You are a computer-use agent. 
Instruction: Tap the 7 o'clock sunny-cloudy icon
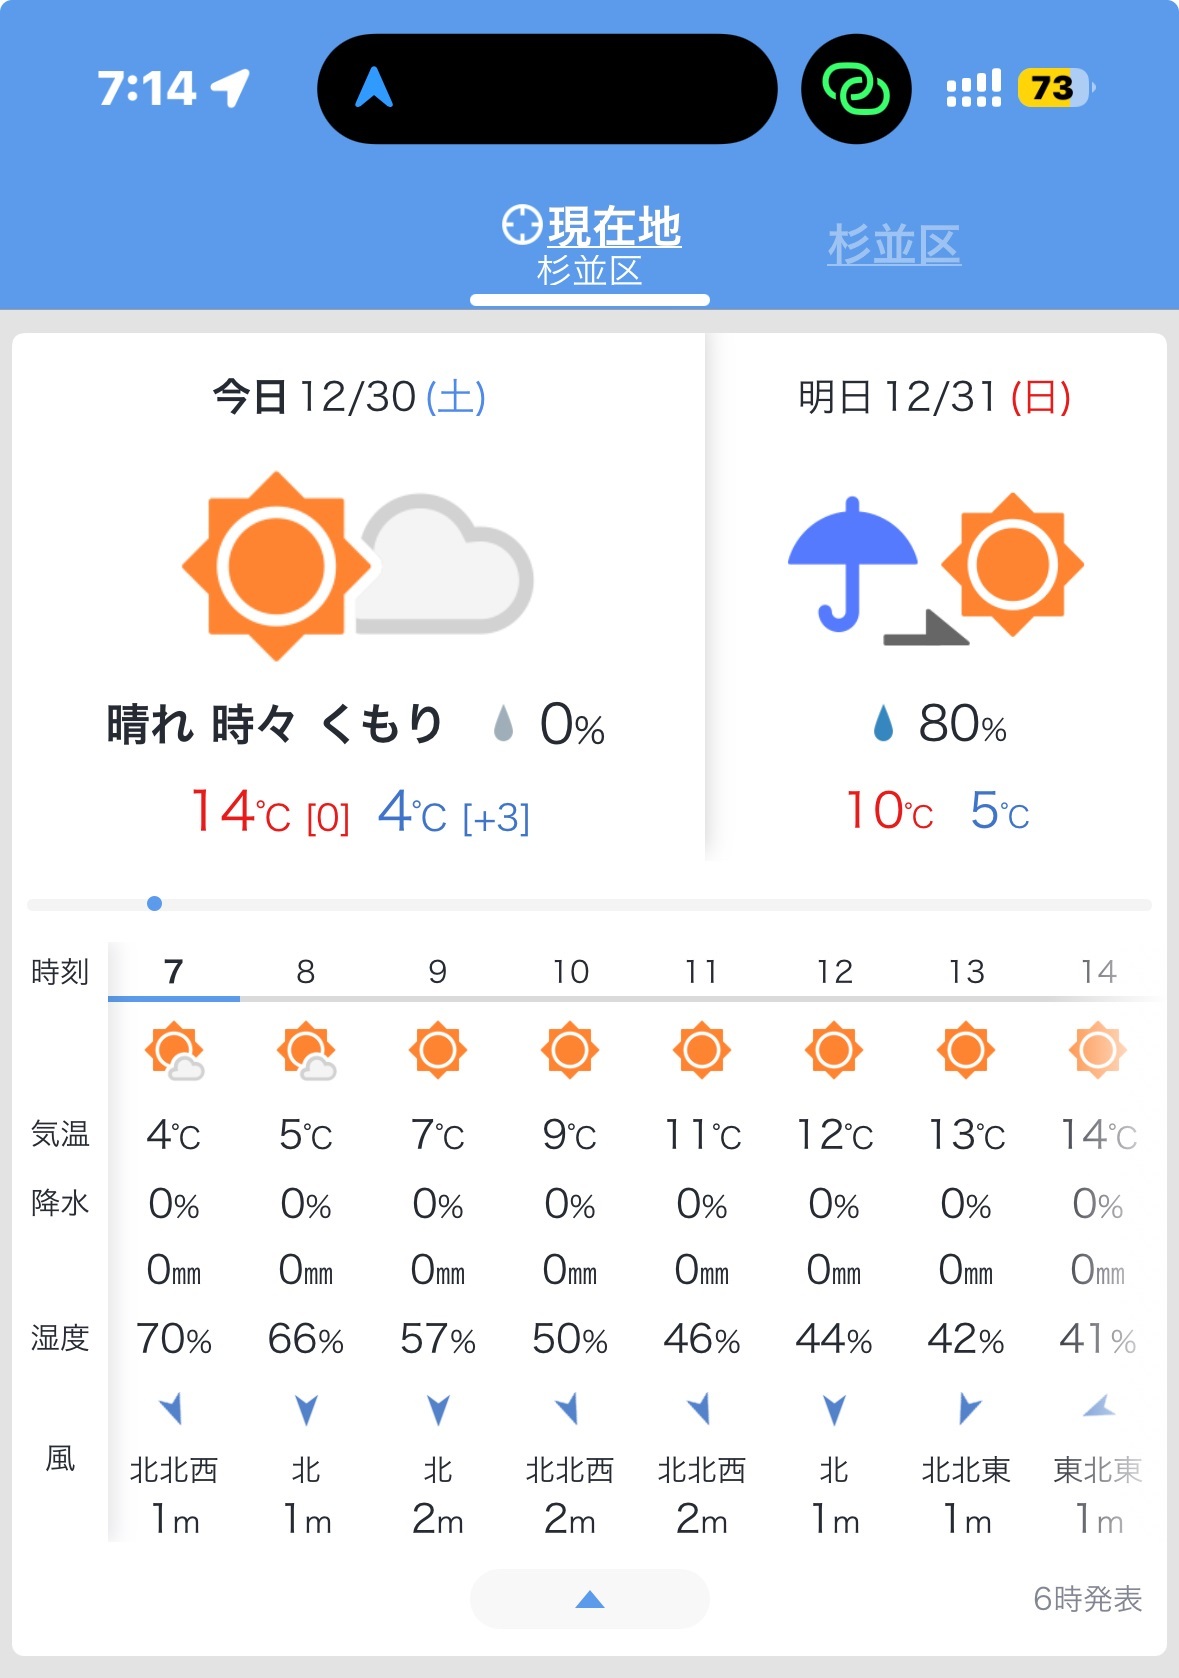coord(174,1051)
